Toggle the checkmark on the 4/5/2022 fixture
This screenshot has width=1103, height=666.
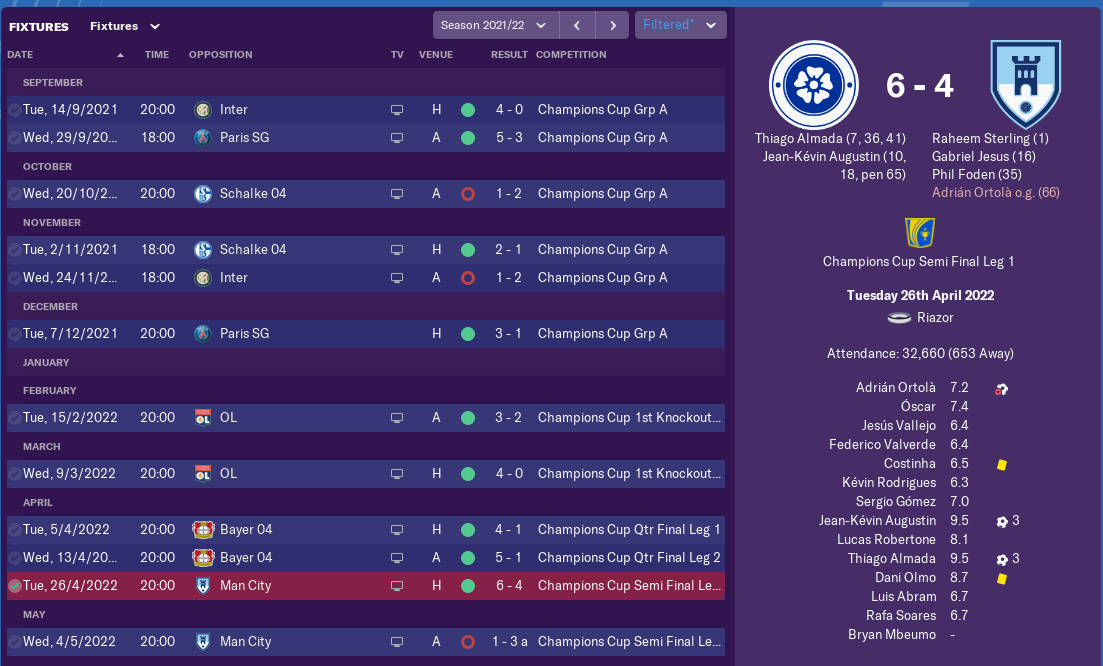tap(14, 641)
